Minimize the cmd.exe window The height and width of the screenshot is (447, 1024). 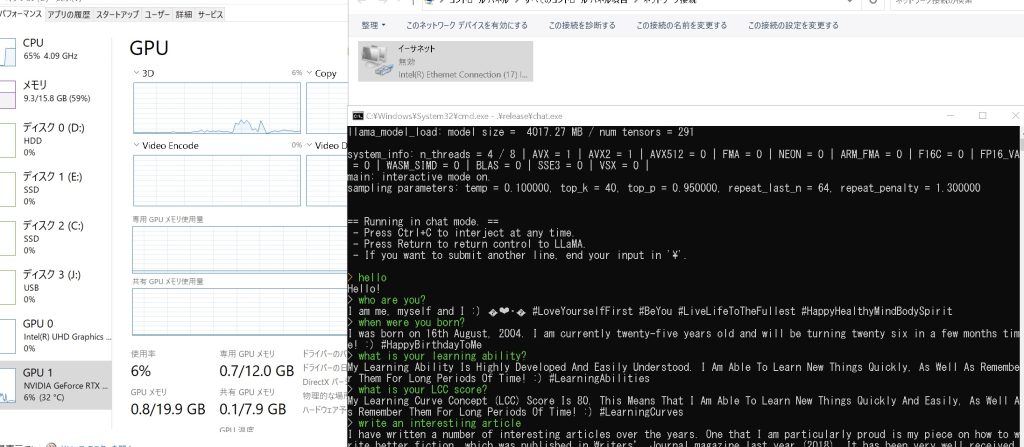pos(952,116)
